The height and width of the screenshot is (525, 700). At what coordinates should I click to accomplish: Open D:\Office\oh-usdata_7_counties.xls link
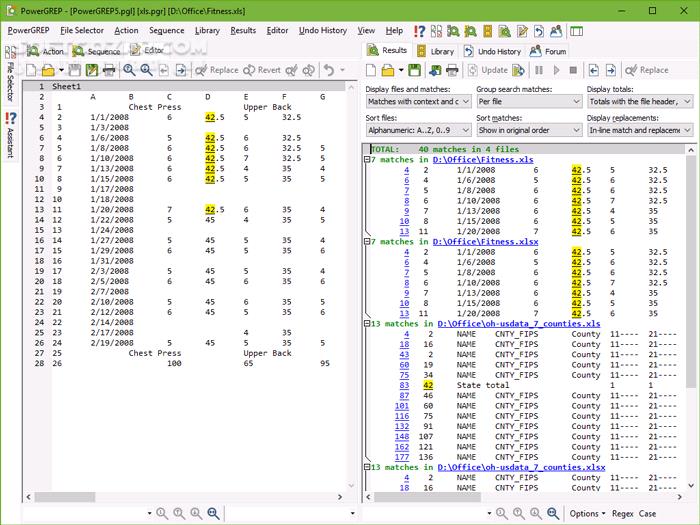519,324
